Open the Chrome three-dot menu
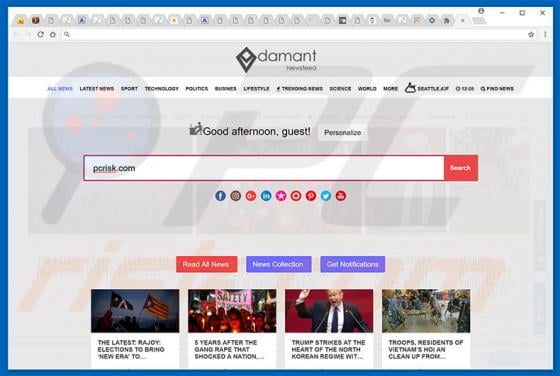 click(x=545, y=35)
